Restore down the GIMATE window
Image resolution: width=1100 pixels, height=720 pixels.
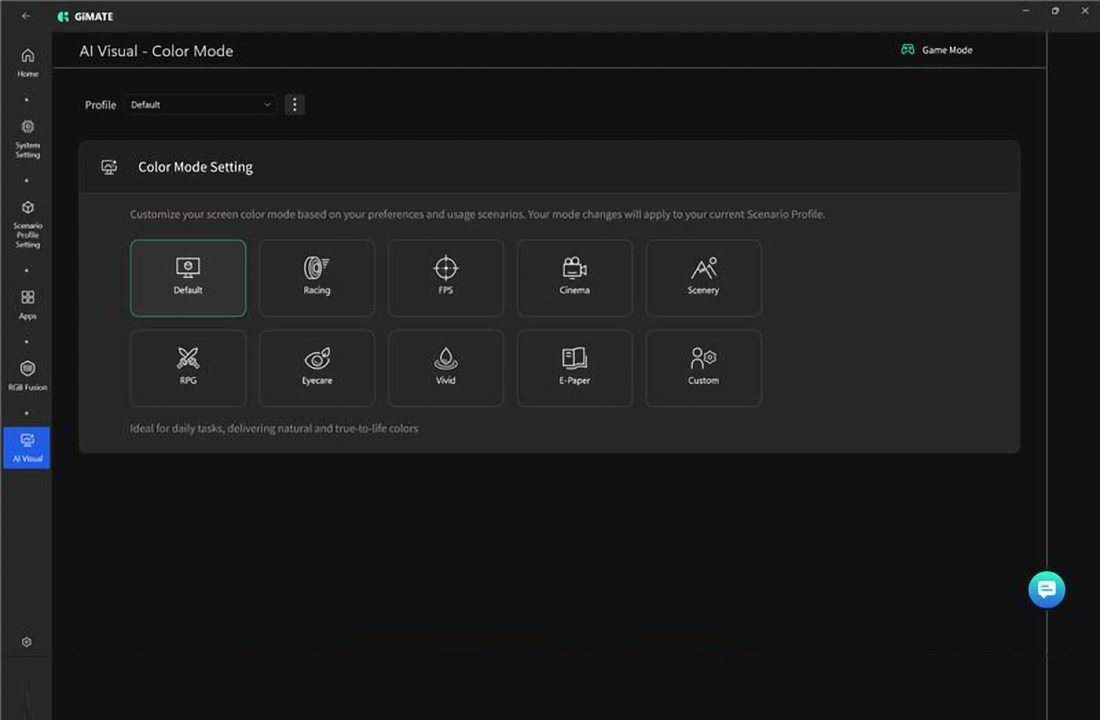coord(1055,11)
